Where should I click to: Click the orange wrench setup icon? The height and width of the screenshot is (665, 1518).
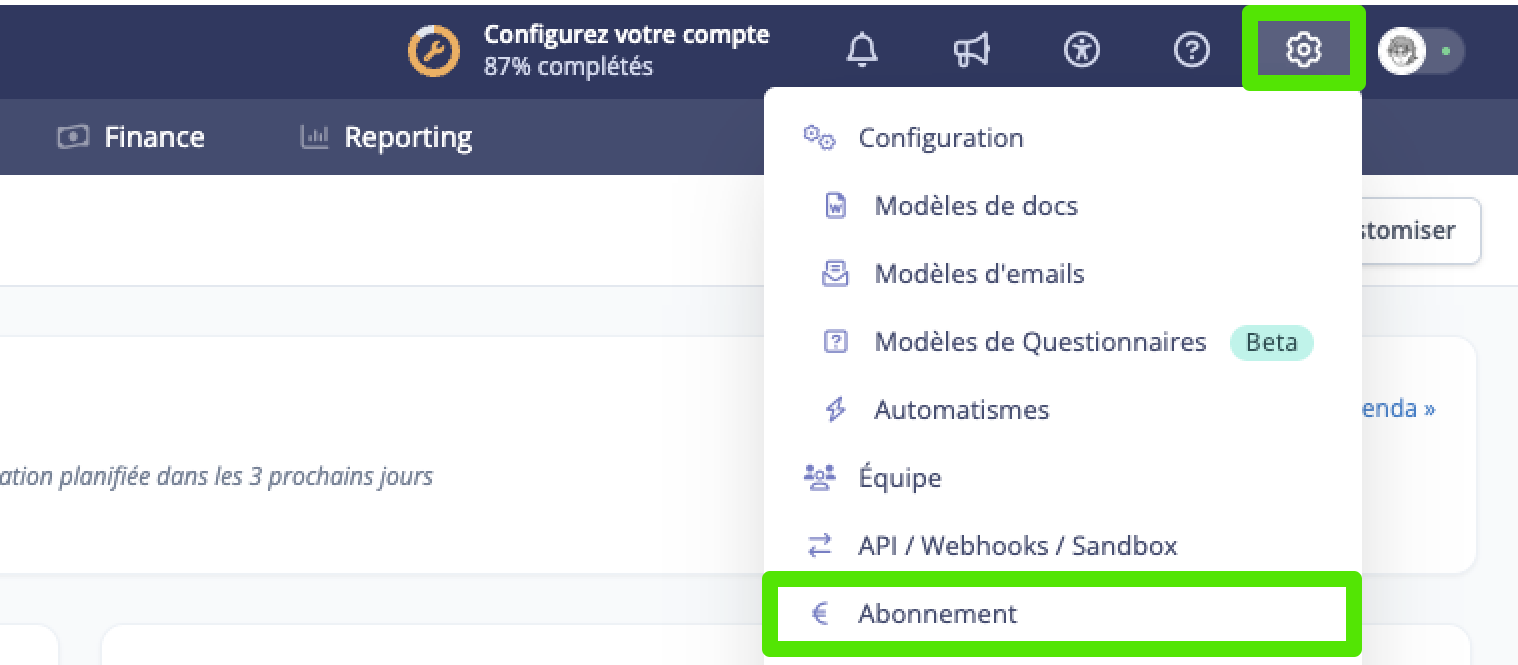pos(434,50)
